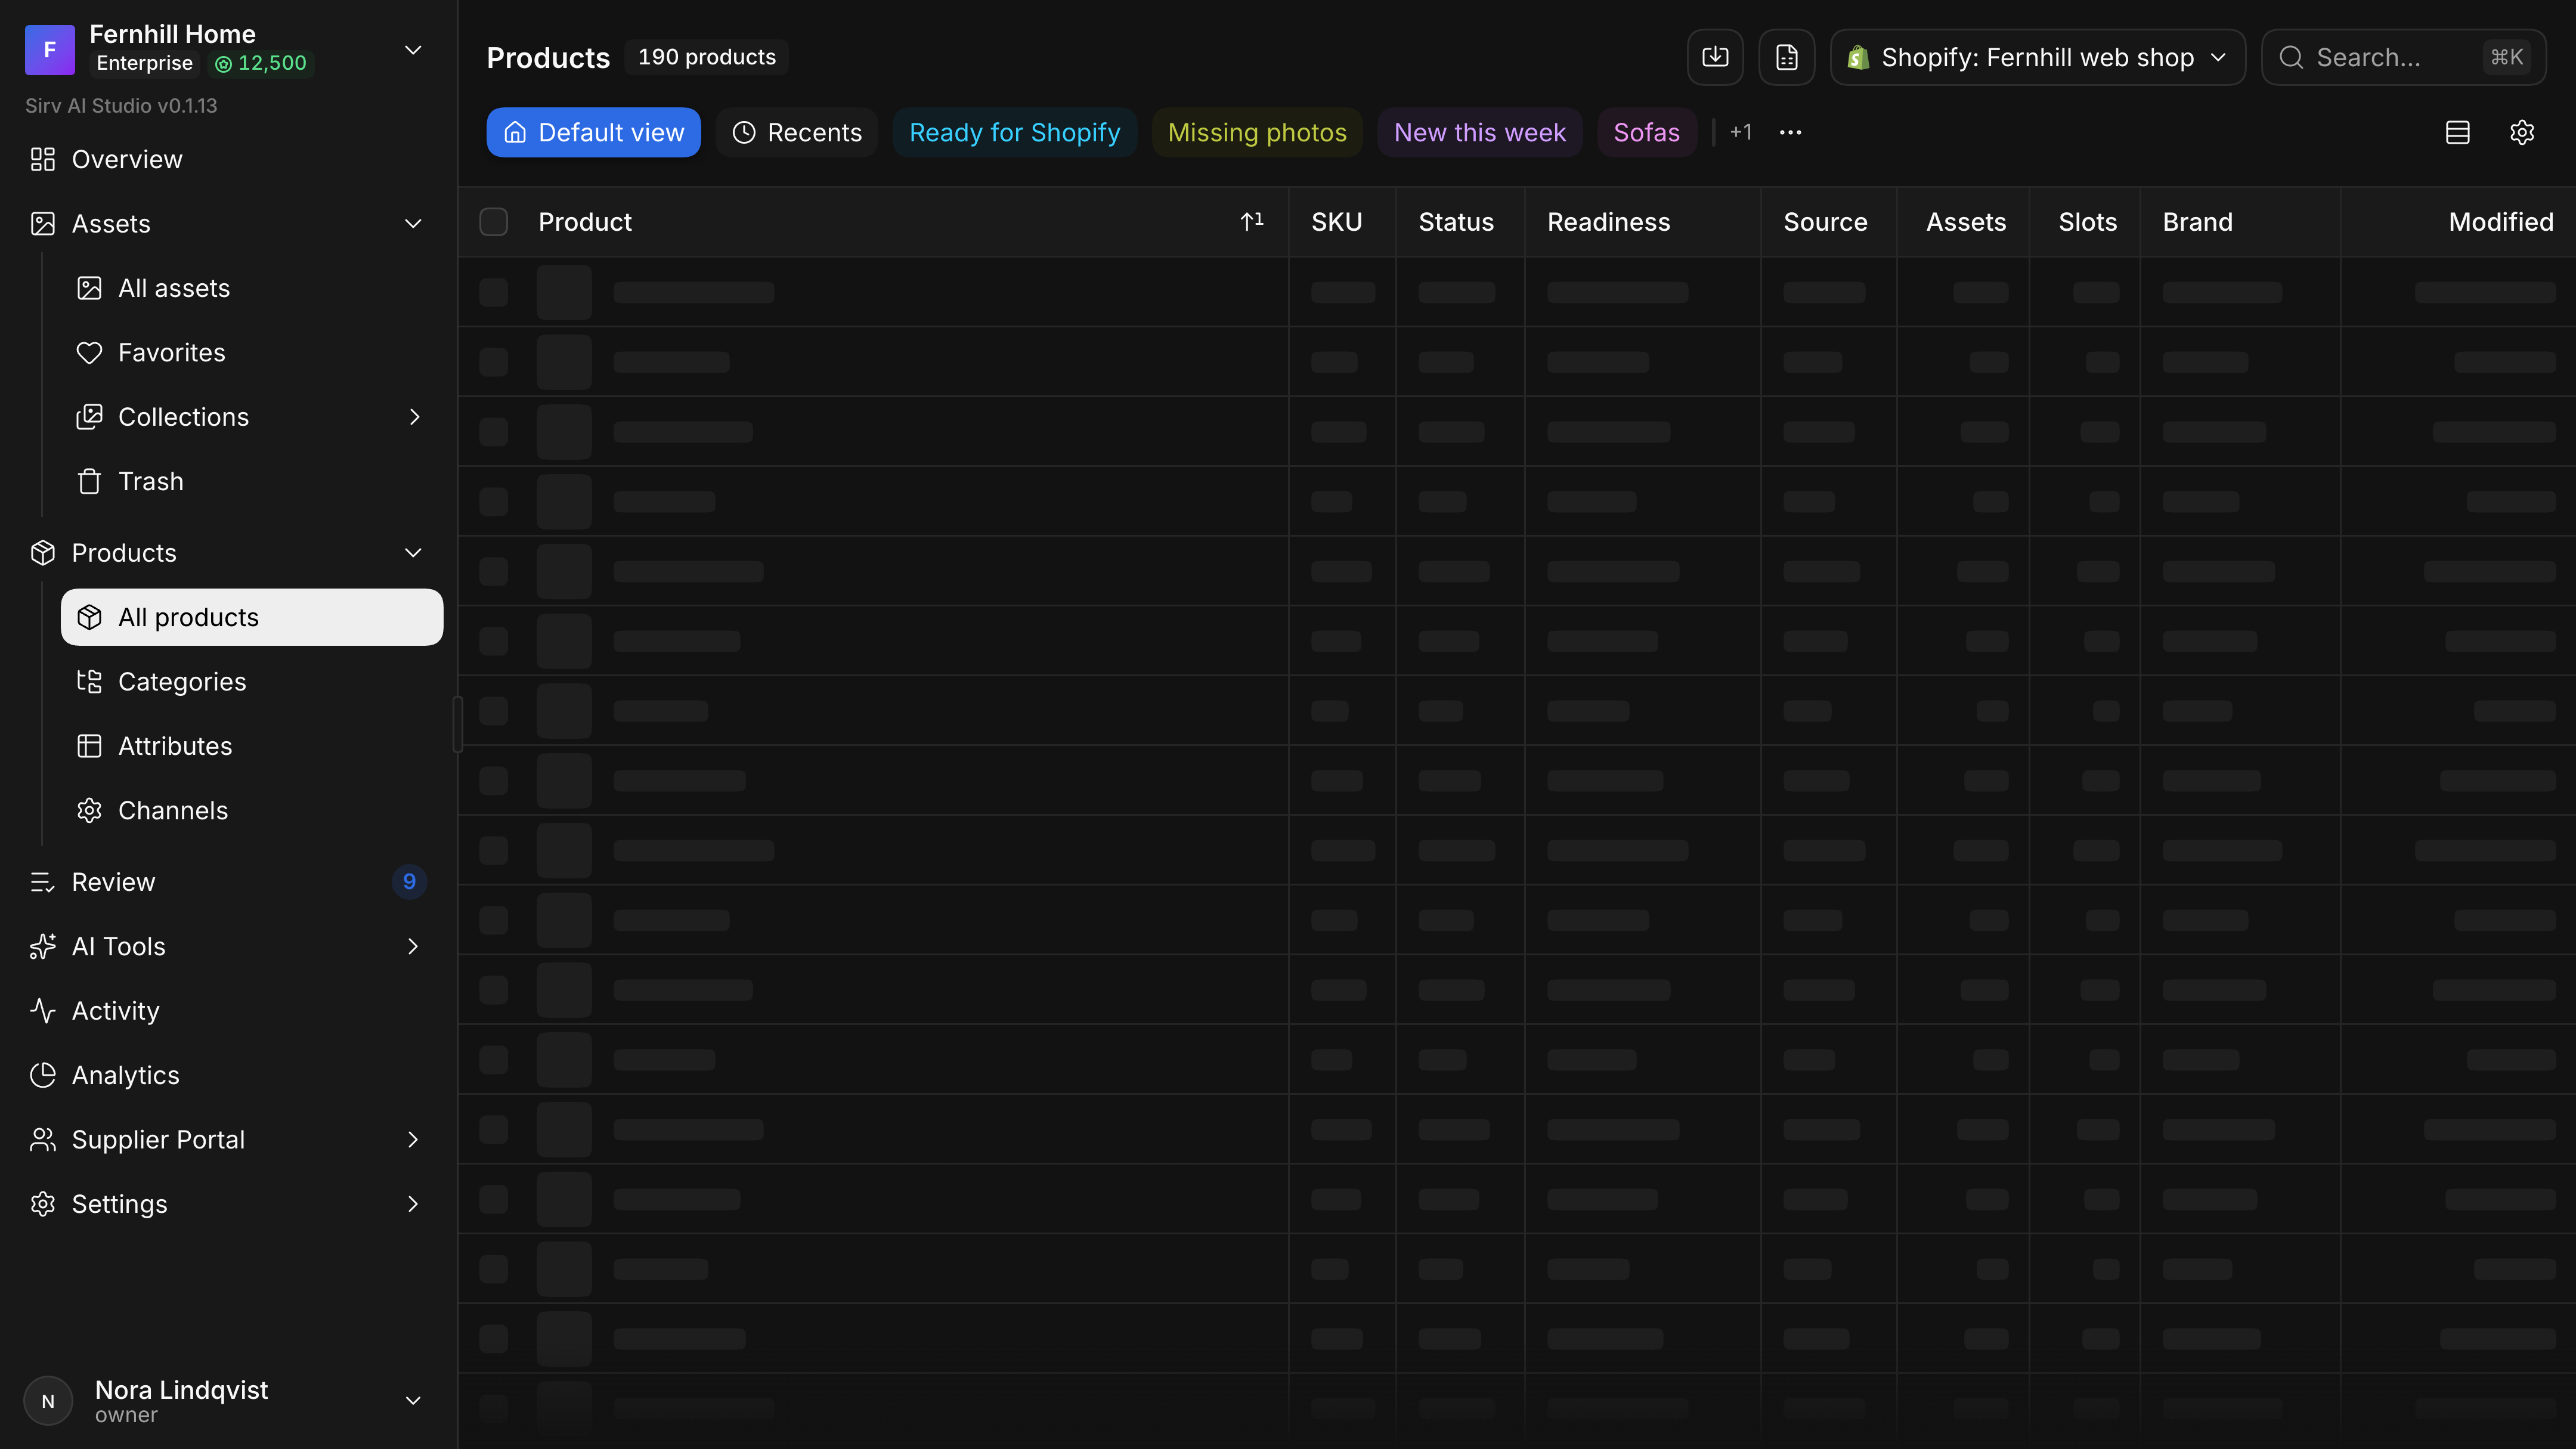The width and height of the screenshot is (2576, 1449).
Task: Show the +1 hidden view
Action: tap(1740, 132)
